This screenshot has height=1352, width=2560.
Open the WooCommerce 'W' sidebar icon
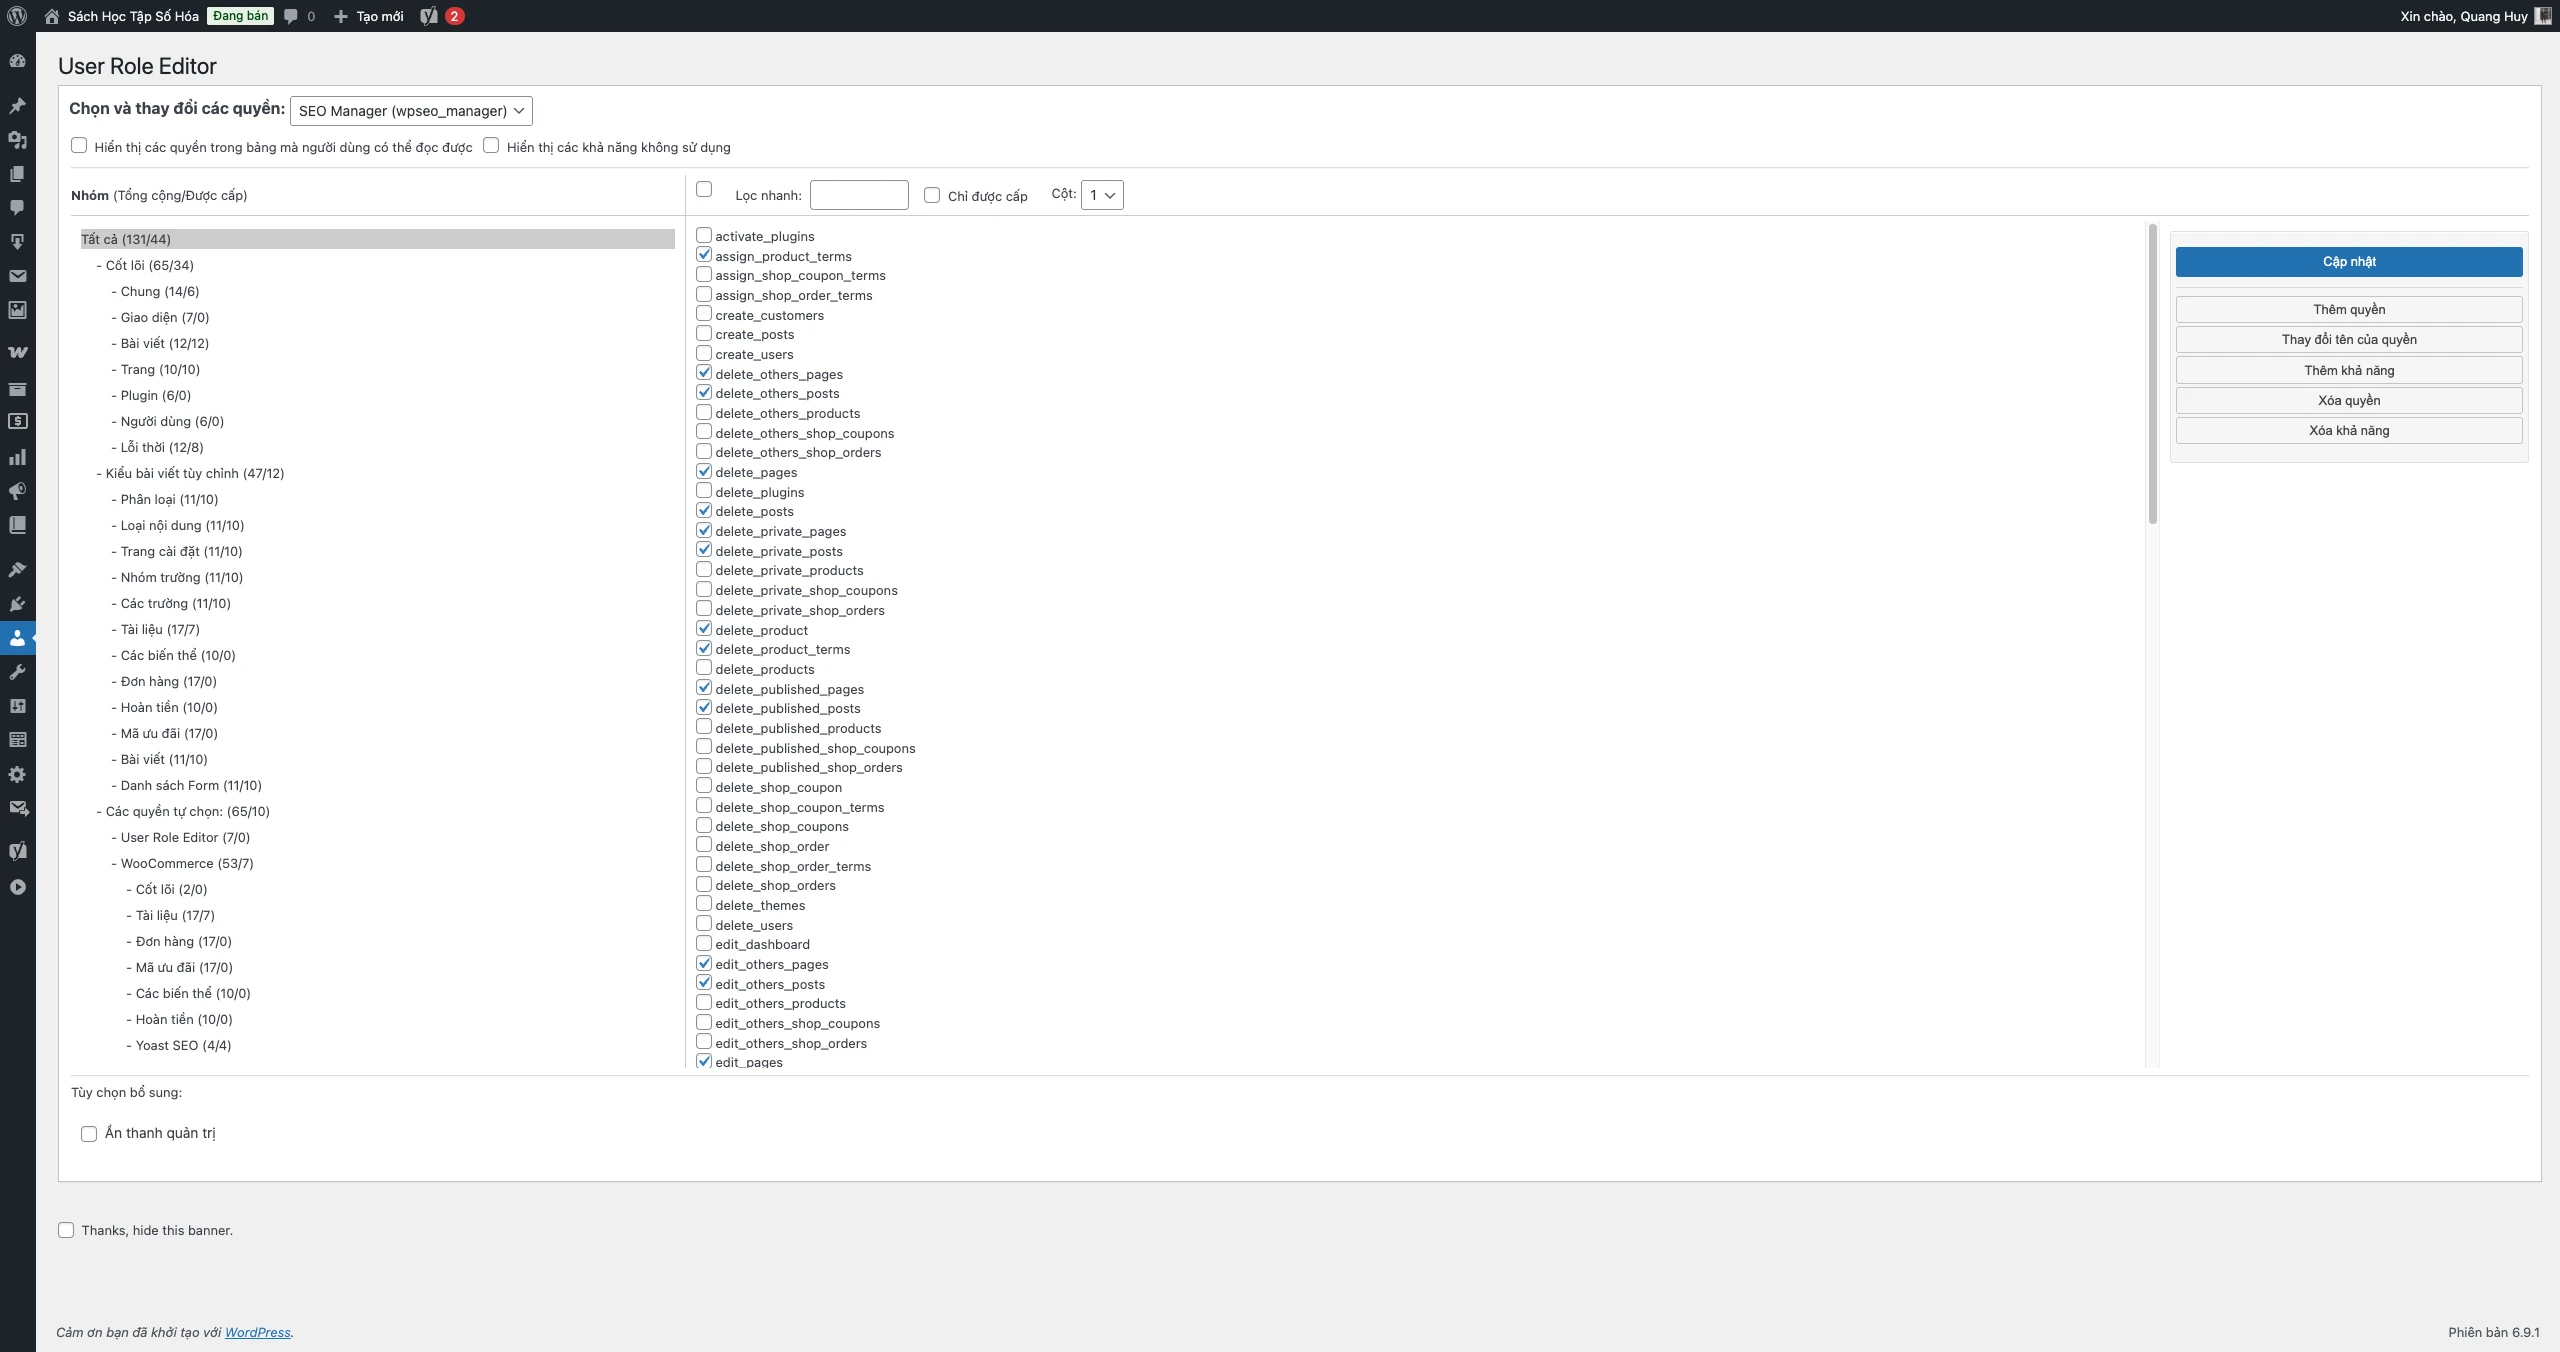point(17,352)
